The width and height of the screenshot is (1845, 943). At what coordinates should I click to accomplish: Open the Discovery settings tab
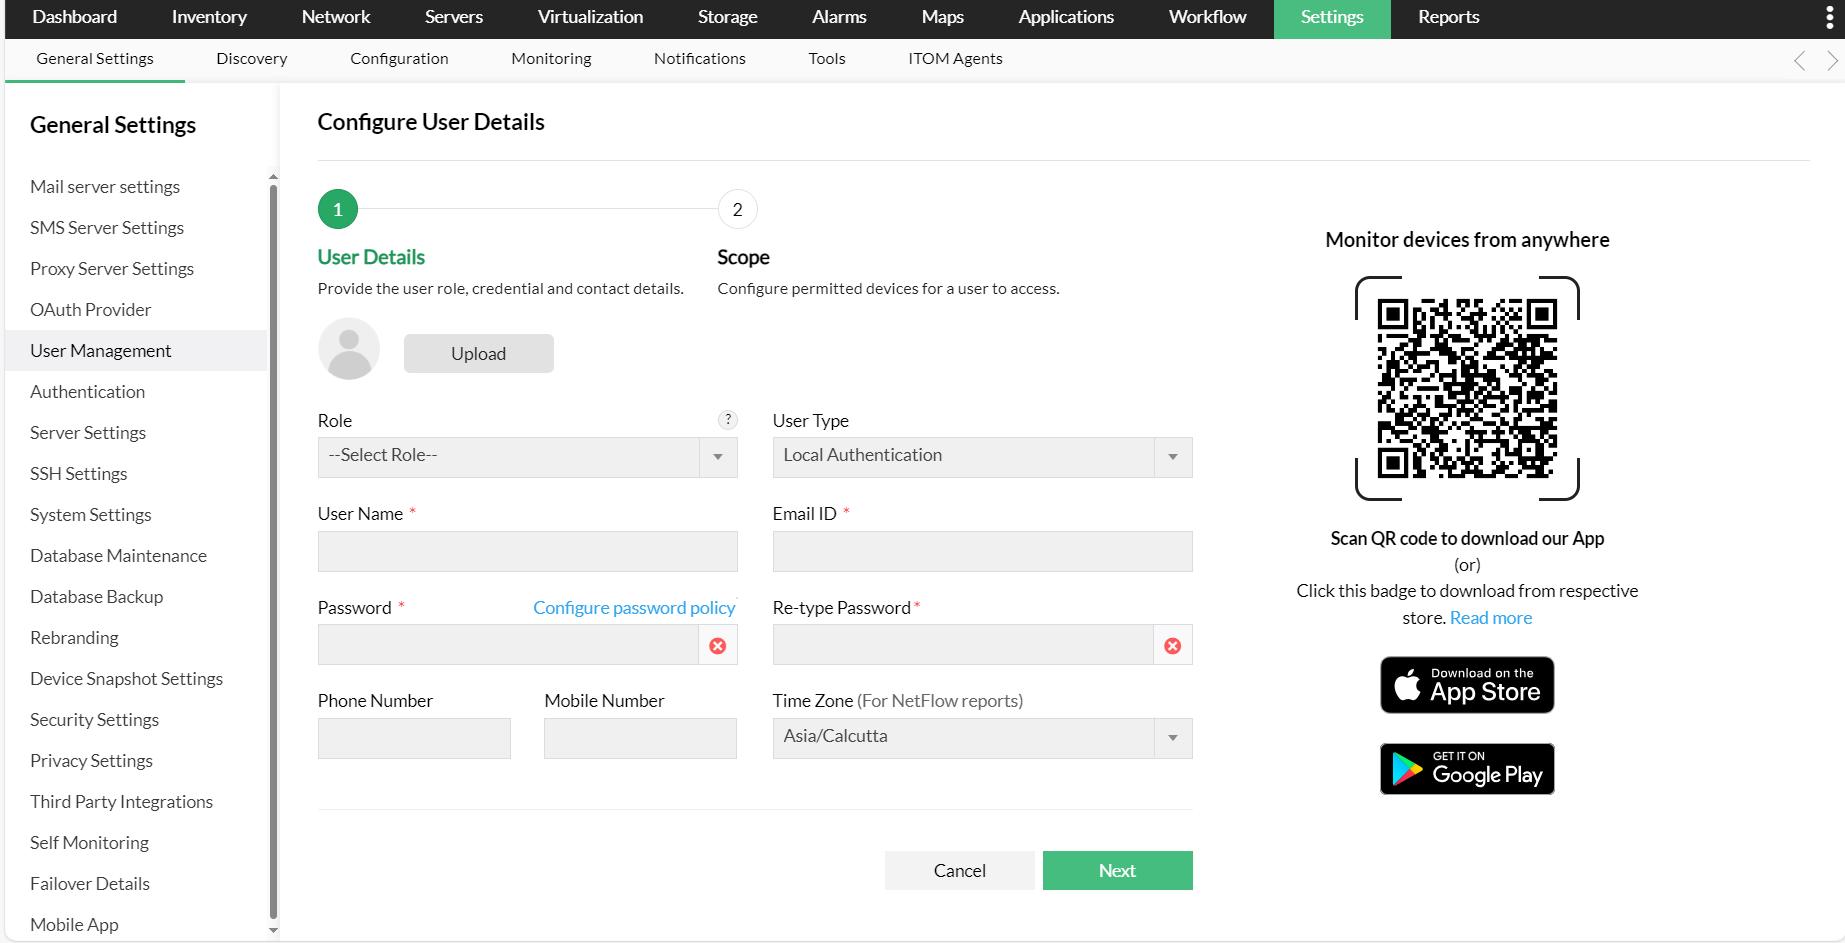pos(251,59)
